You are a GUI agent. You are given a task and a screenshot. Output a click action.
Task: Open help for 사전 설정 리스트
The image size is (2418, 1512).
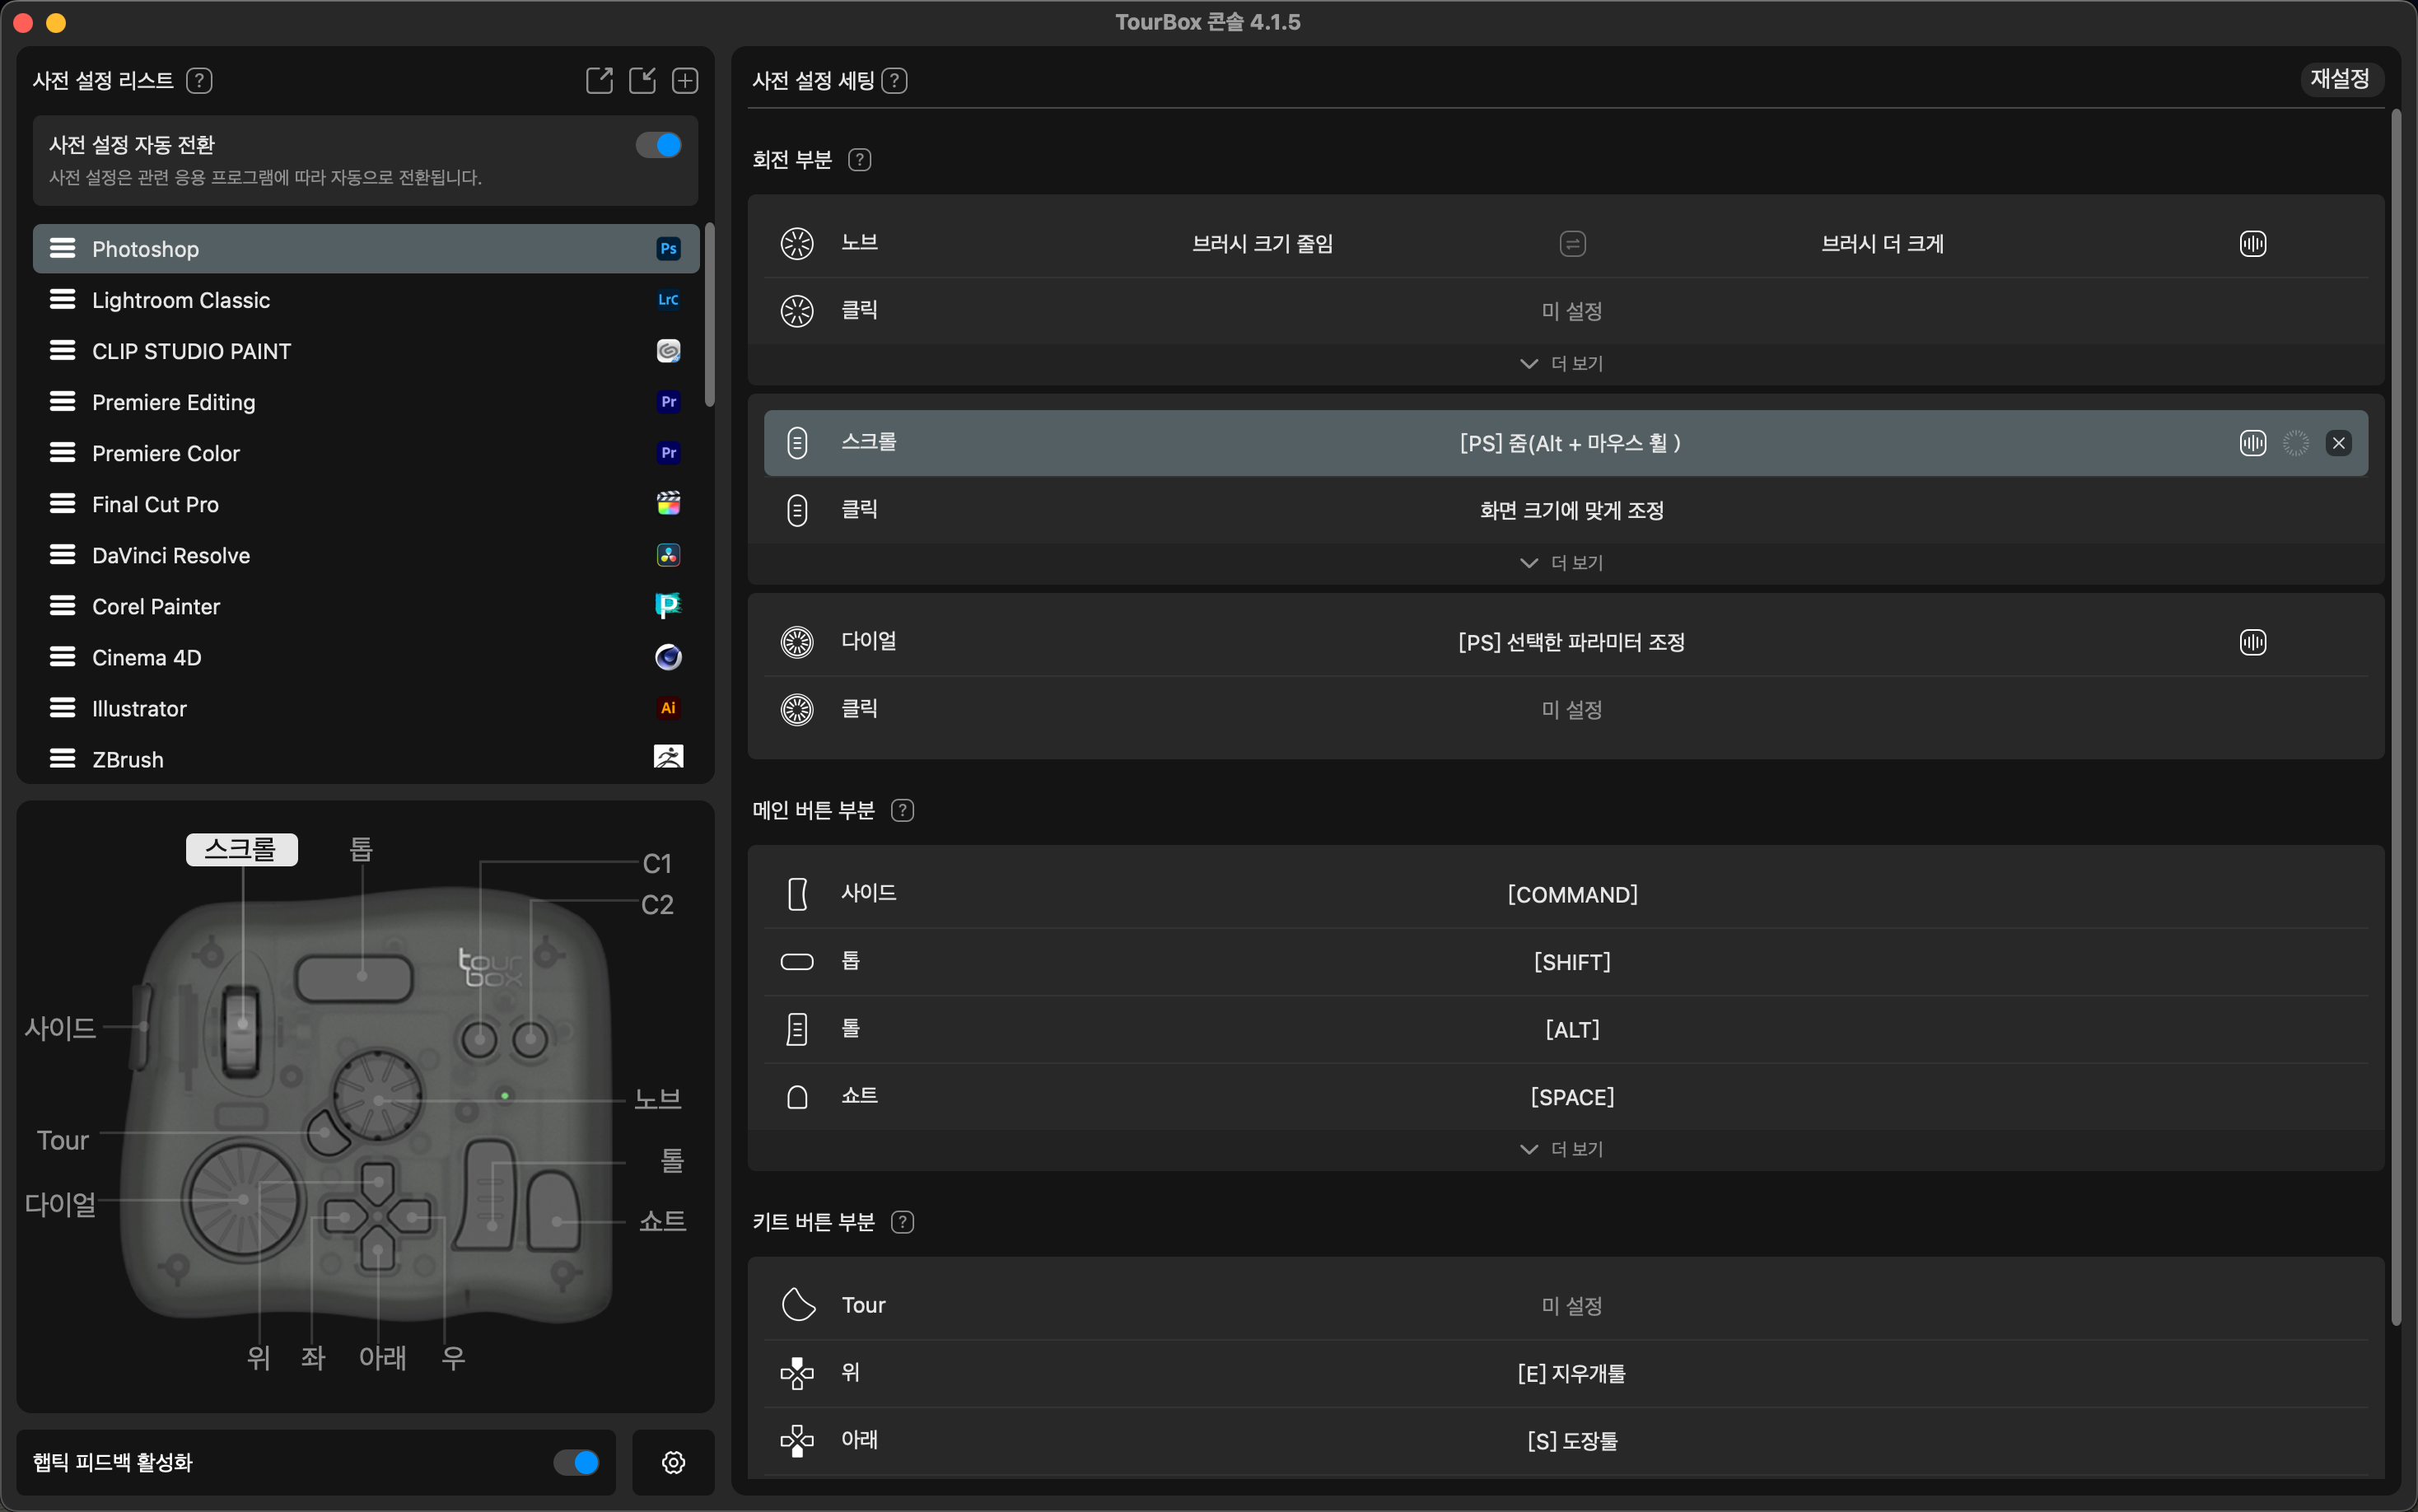point(199,80)
